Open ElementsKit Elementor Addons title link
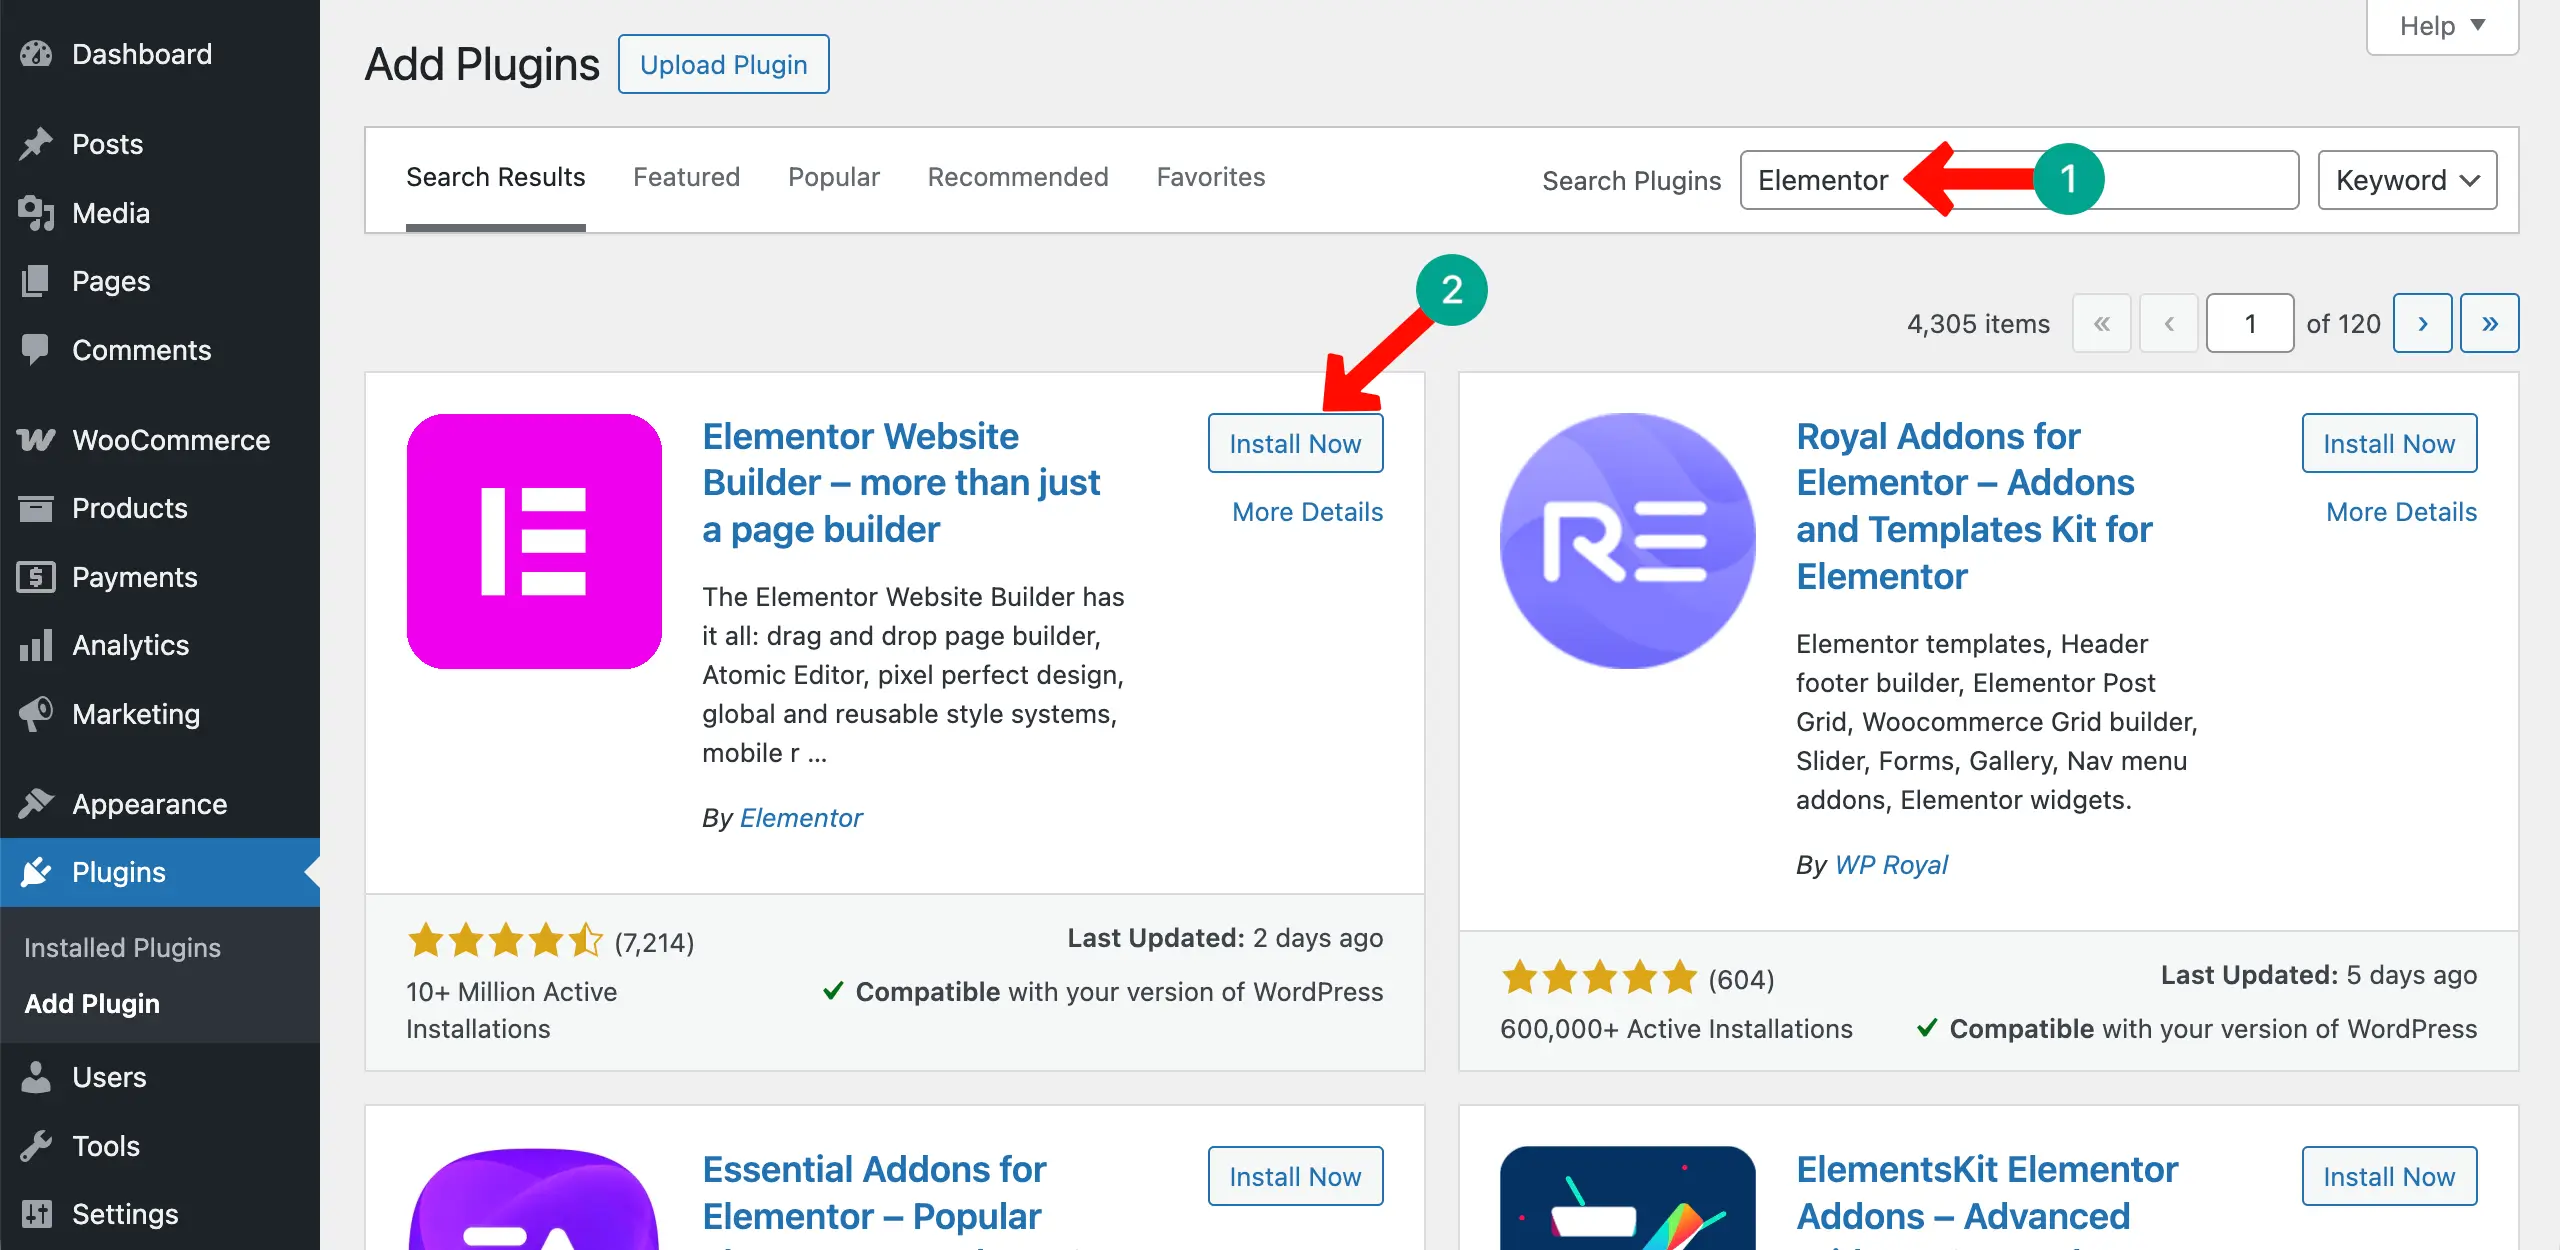The height and width of the screenshot is (1250, 2560). 1987,1198
